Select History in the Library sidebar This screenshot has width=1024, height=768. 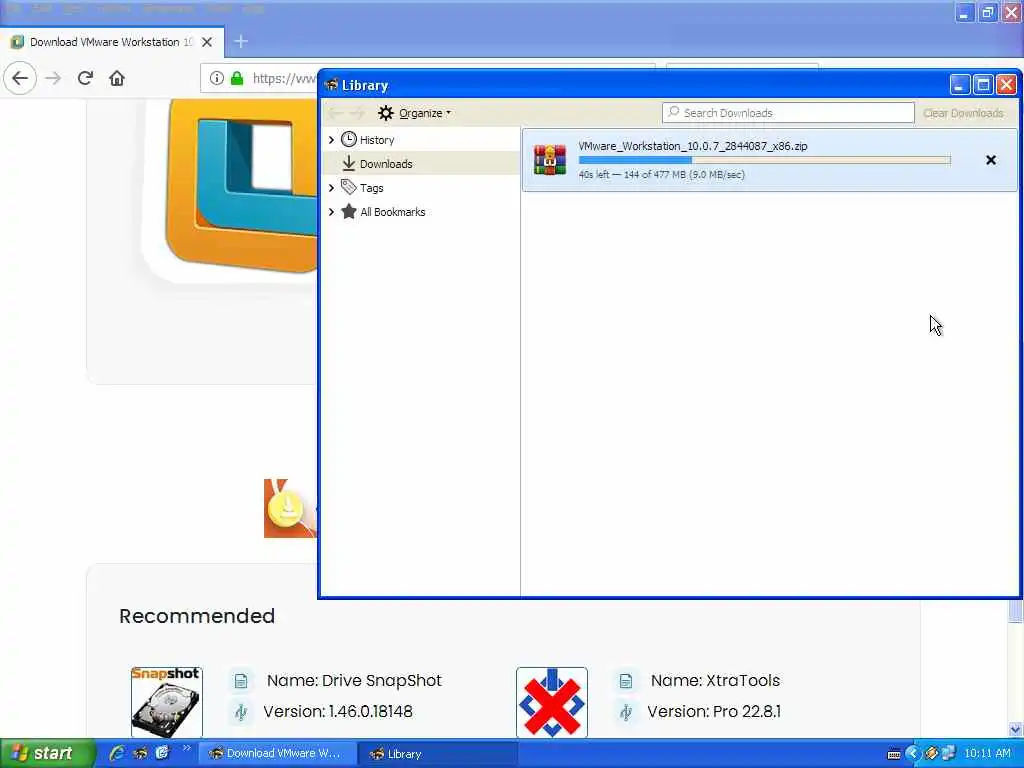coord(377,140)
